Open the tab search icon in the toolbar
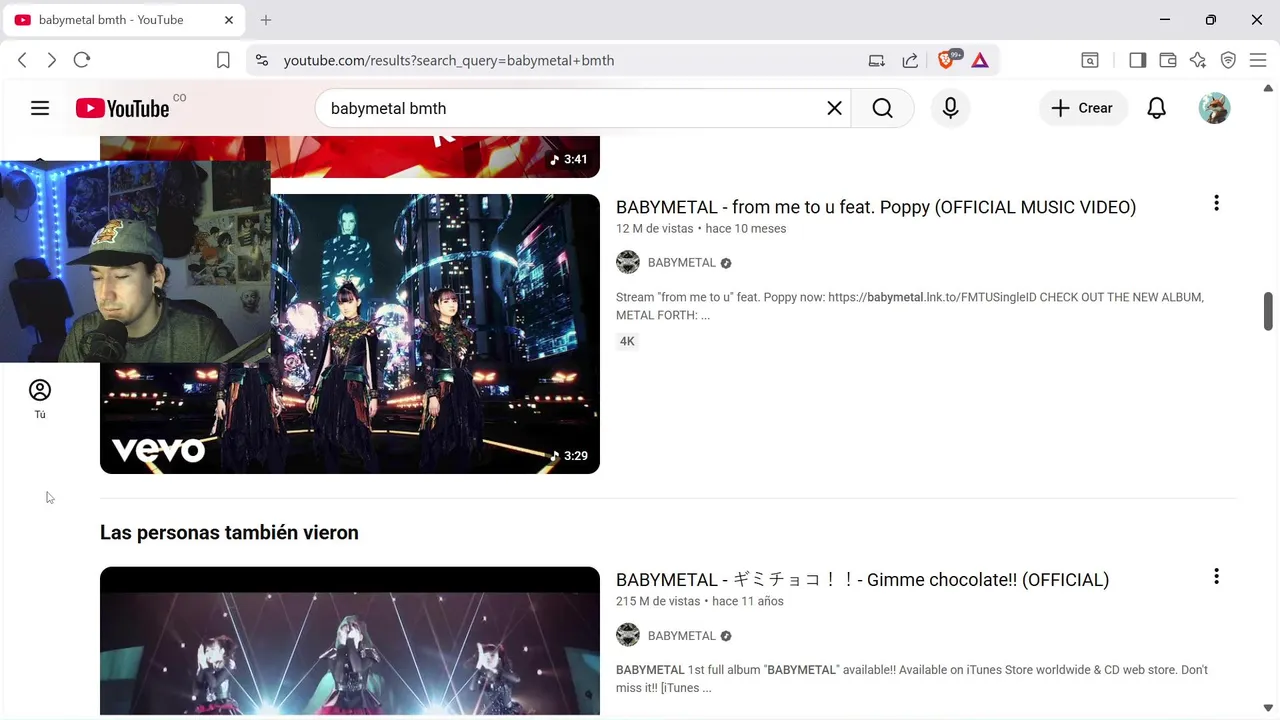 point(1090,60)
